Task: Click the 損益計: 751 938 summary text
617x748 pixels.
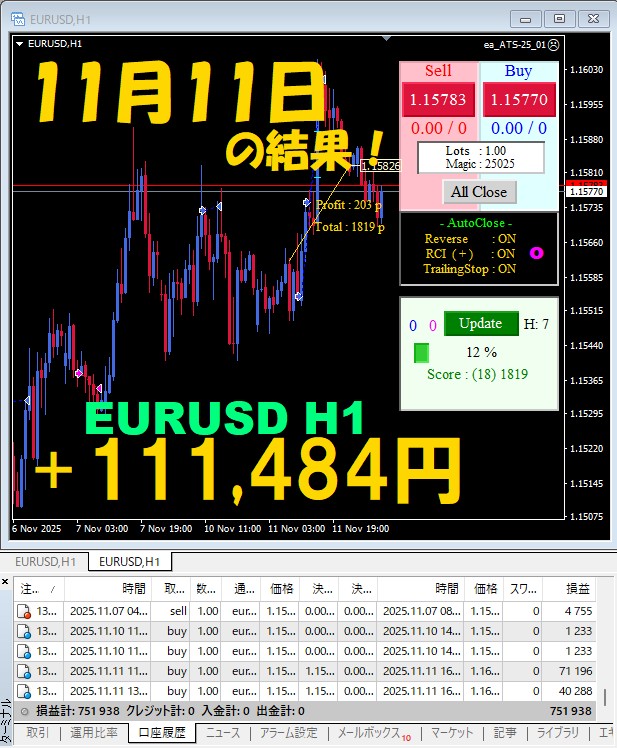Action: [78, 711]
